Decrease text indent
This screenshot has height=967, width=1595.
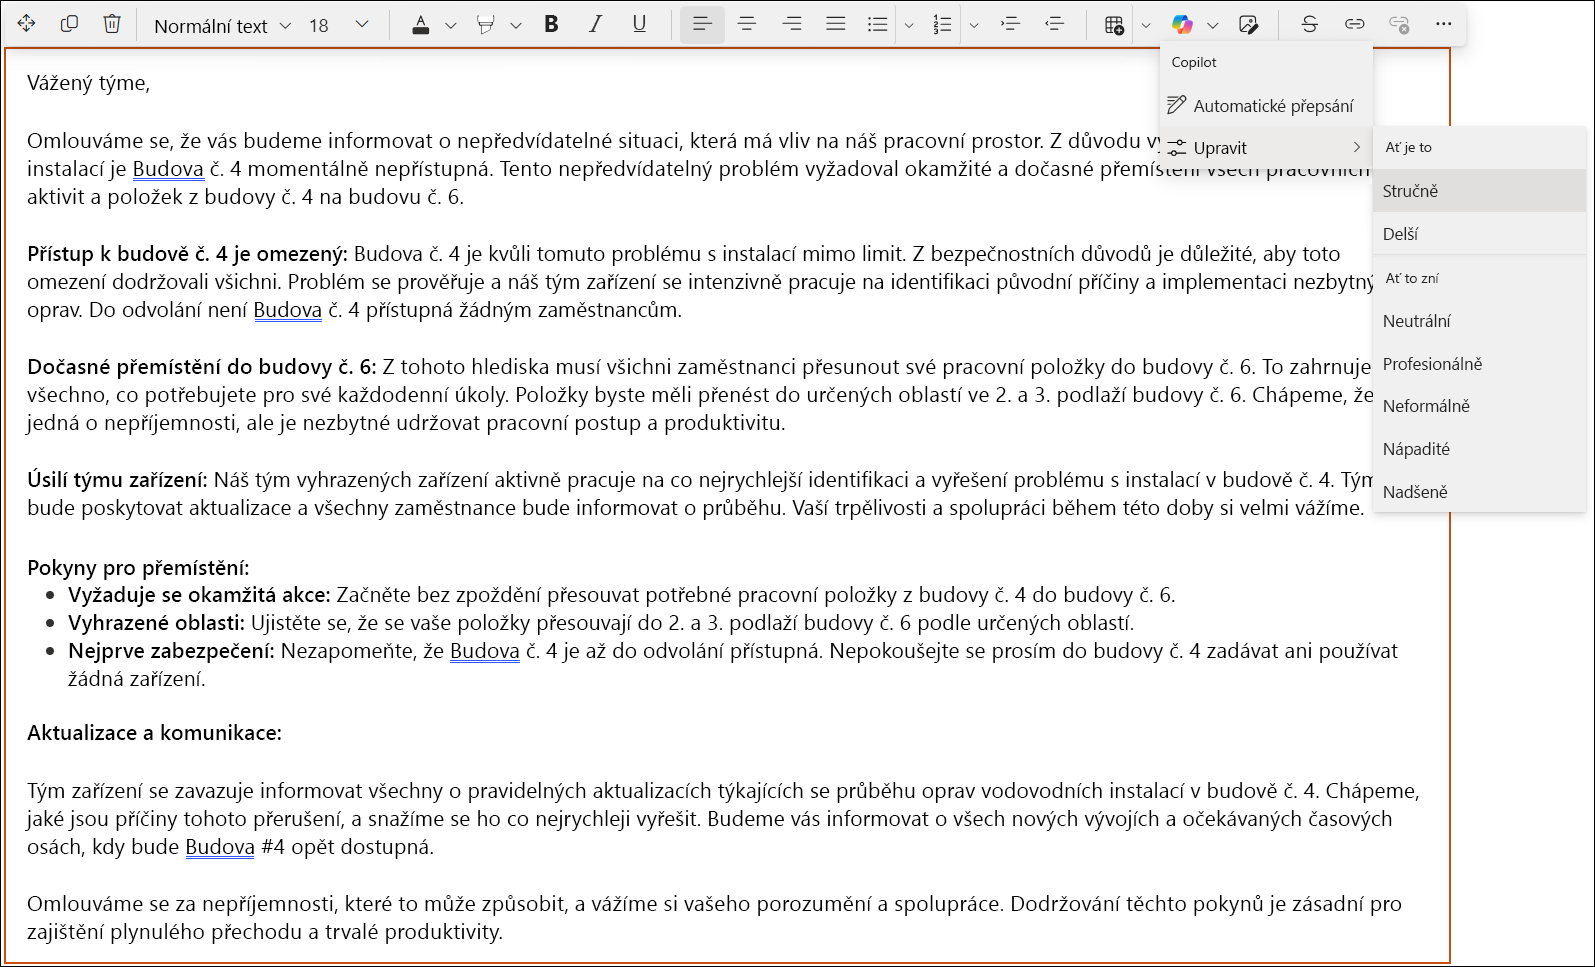pyautogui.click(x=1054, y=24)
